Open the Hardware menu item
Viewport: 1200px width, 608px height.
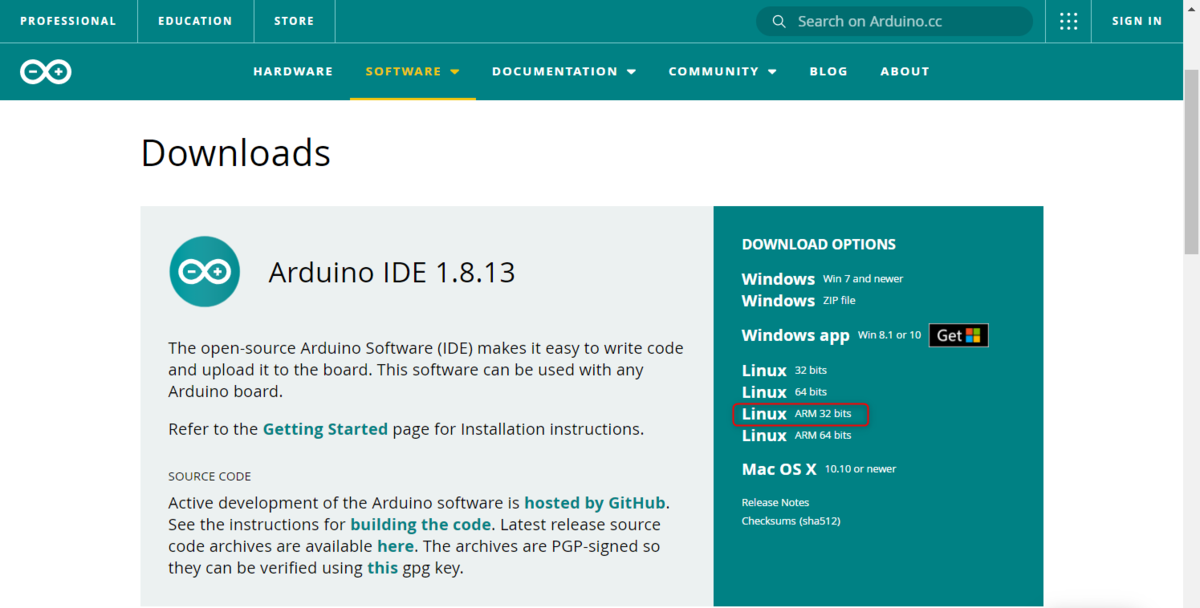coord(293,72)
